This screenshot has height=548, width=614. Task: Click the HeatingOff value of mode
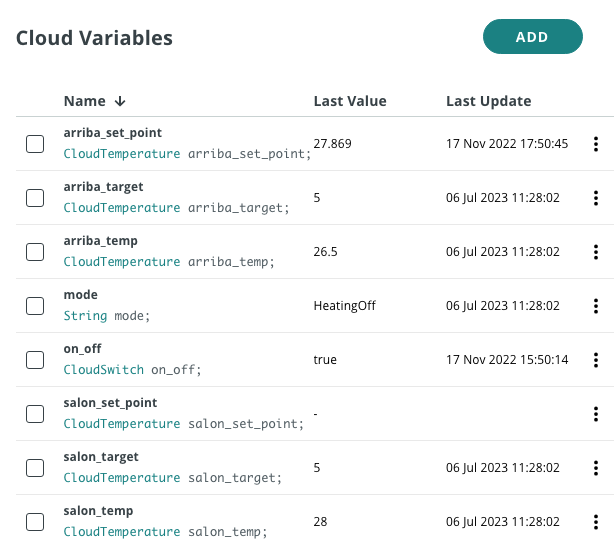click(344, 306)
